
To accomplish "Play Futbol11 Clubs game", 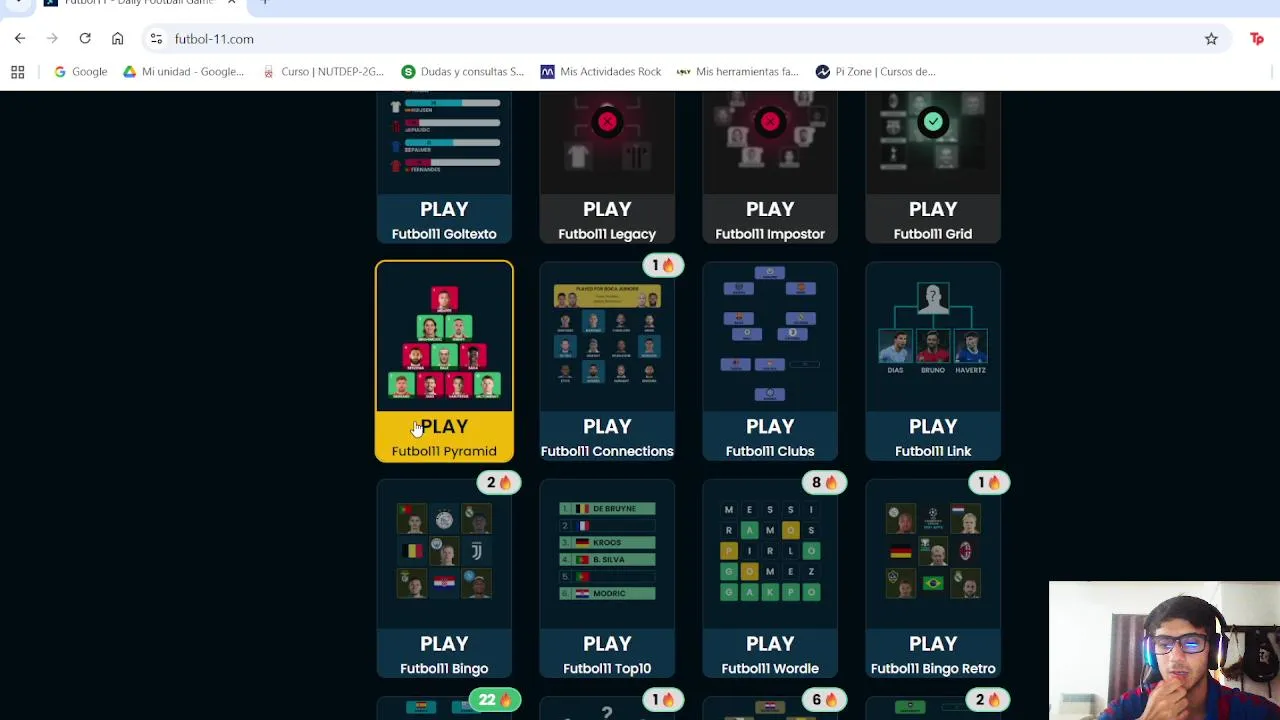I will click(770, 437).
